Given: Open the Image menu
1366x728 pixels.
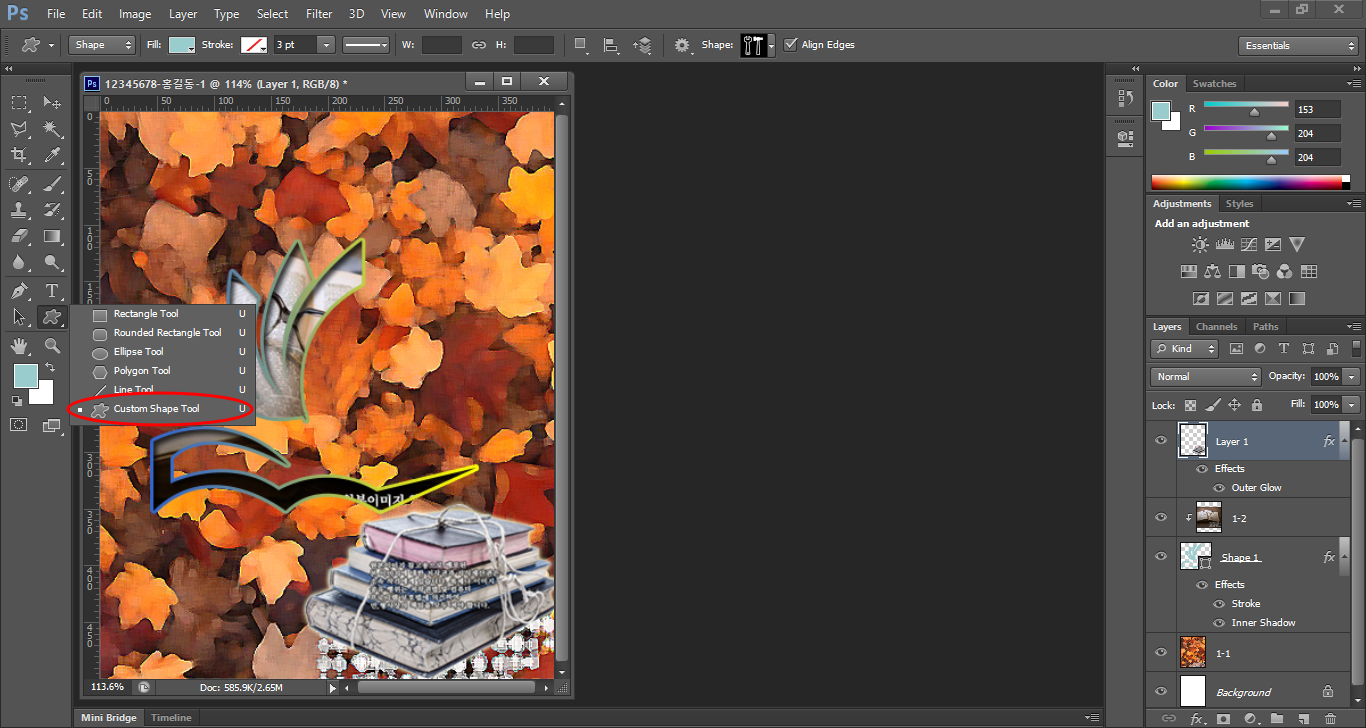Looking at the screenshot, I should pyautogui.click(x=135, y=14).
